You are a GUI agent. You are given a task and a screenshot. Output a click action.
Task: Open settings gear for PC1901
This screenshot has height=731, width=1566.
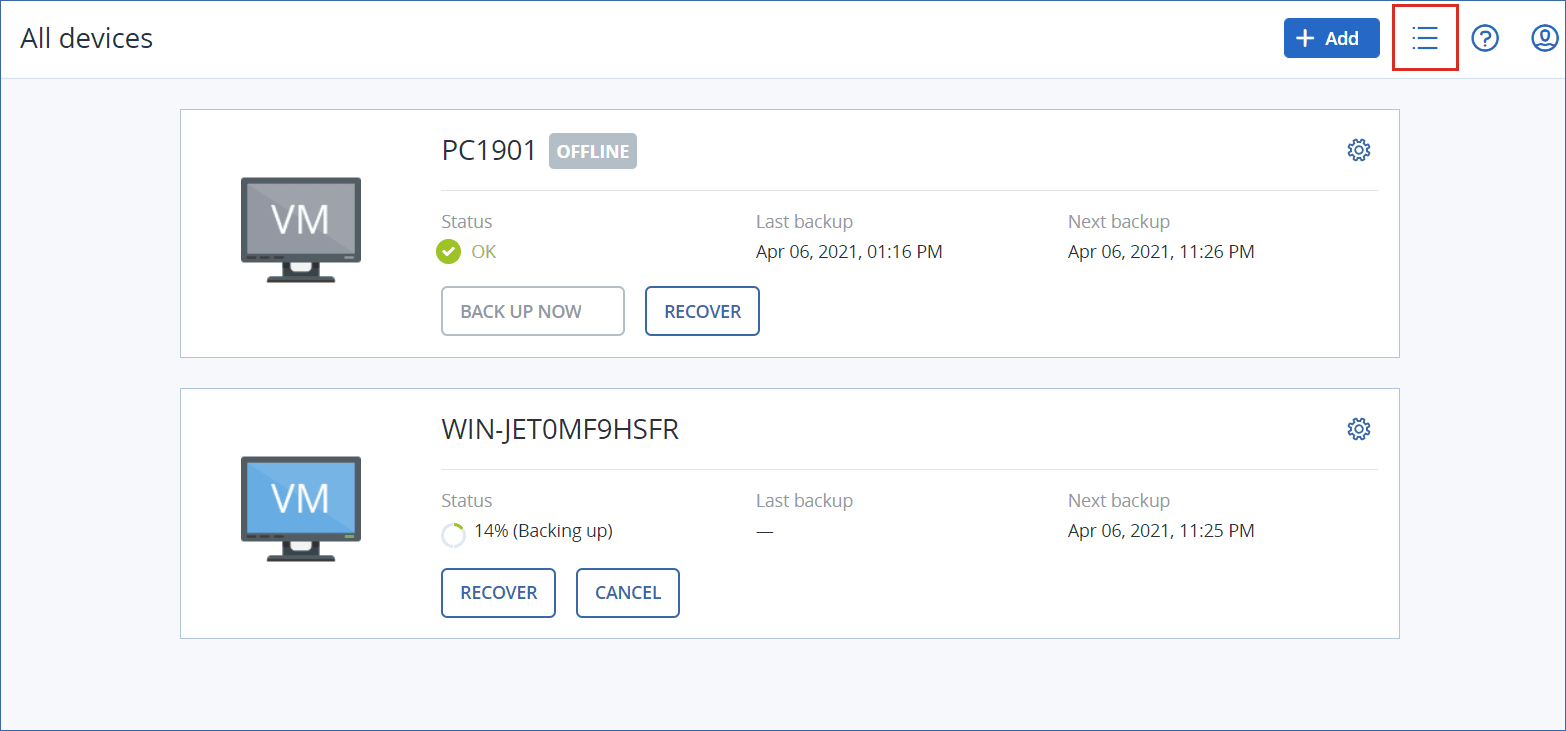pos(1358,150)
